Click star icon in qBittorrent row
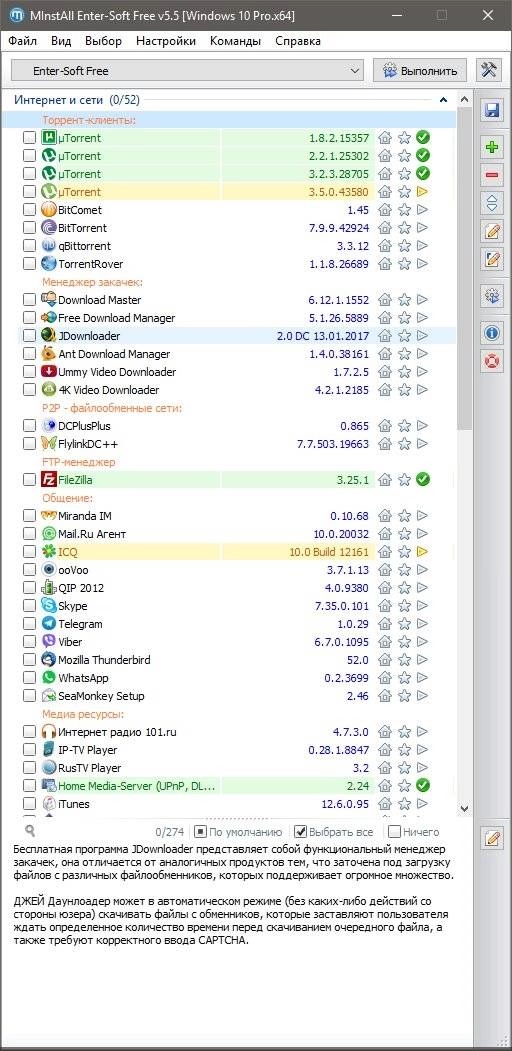The width and height of the screenshot is (512, 1051). pos(404,246)
